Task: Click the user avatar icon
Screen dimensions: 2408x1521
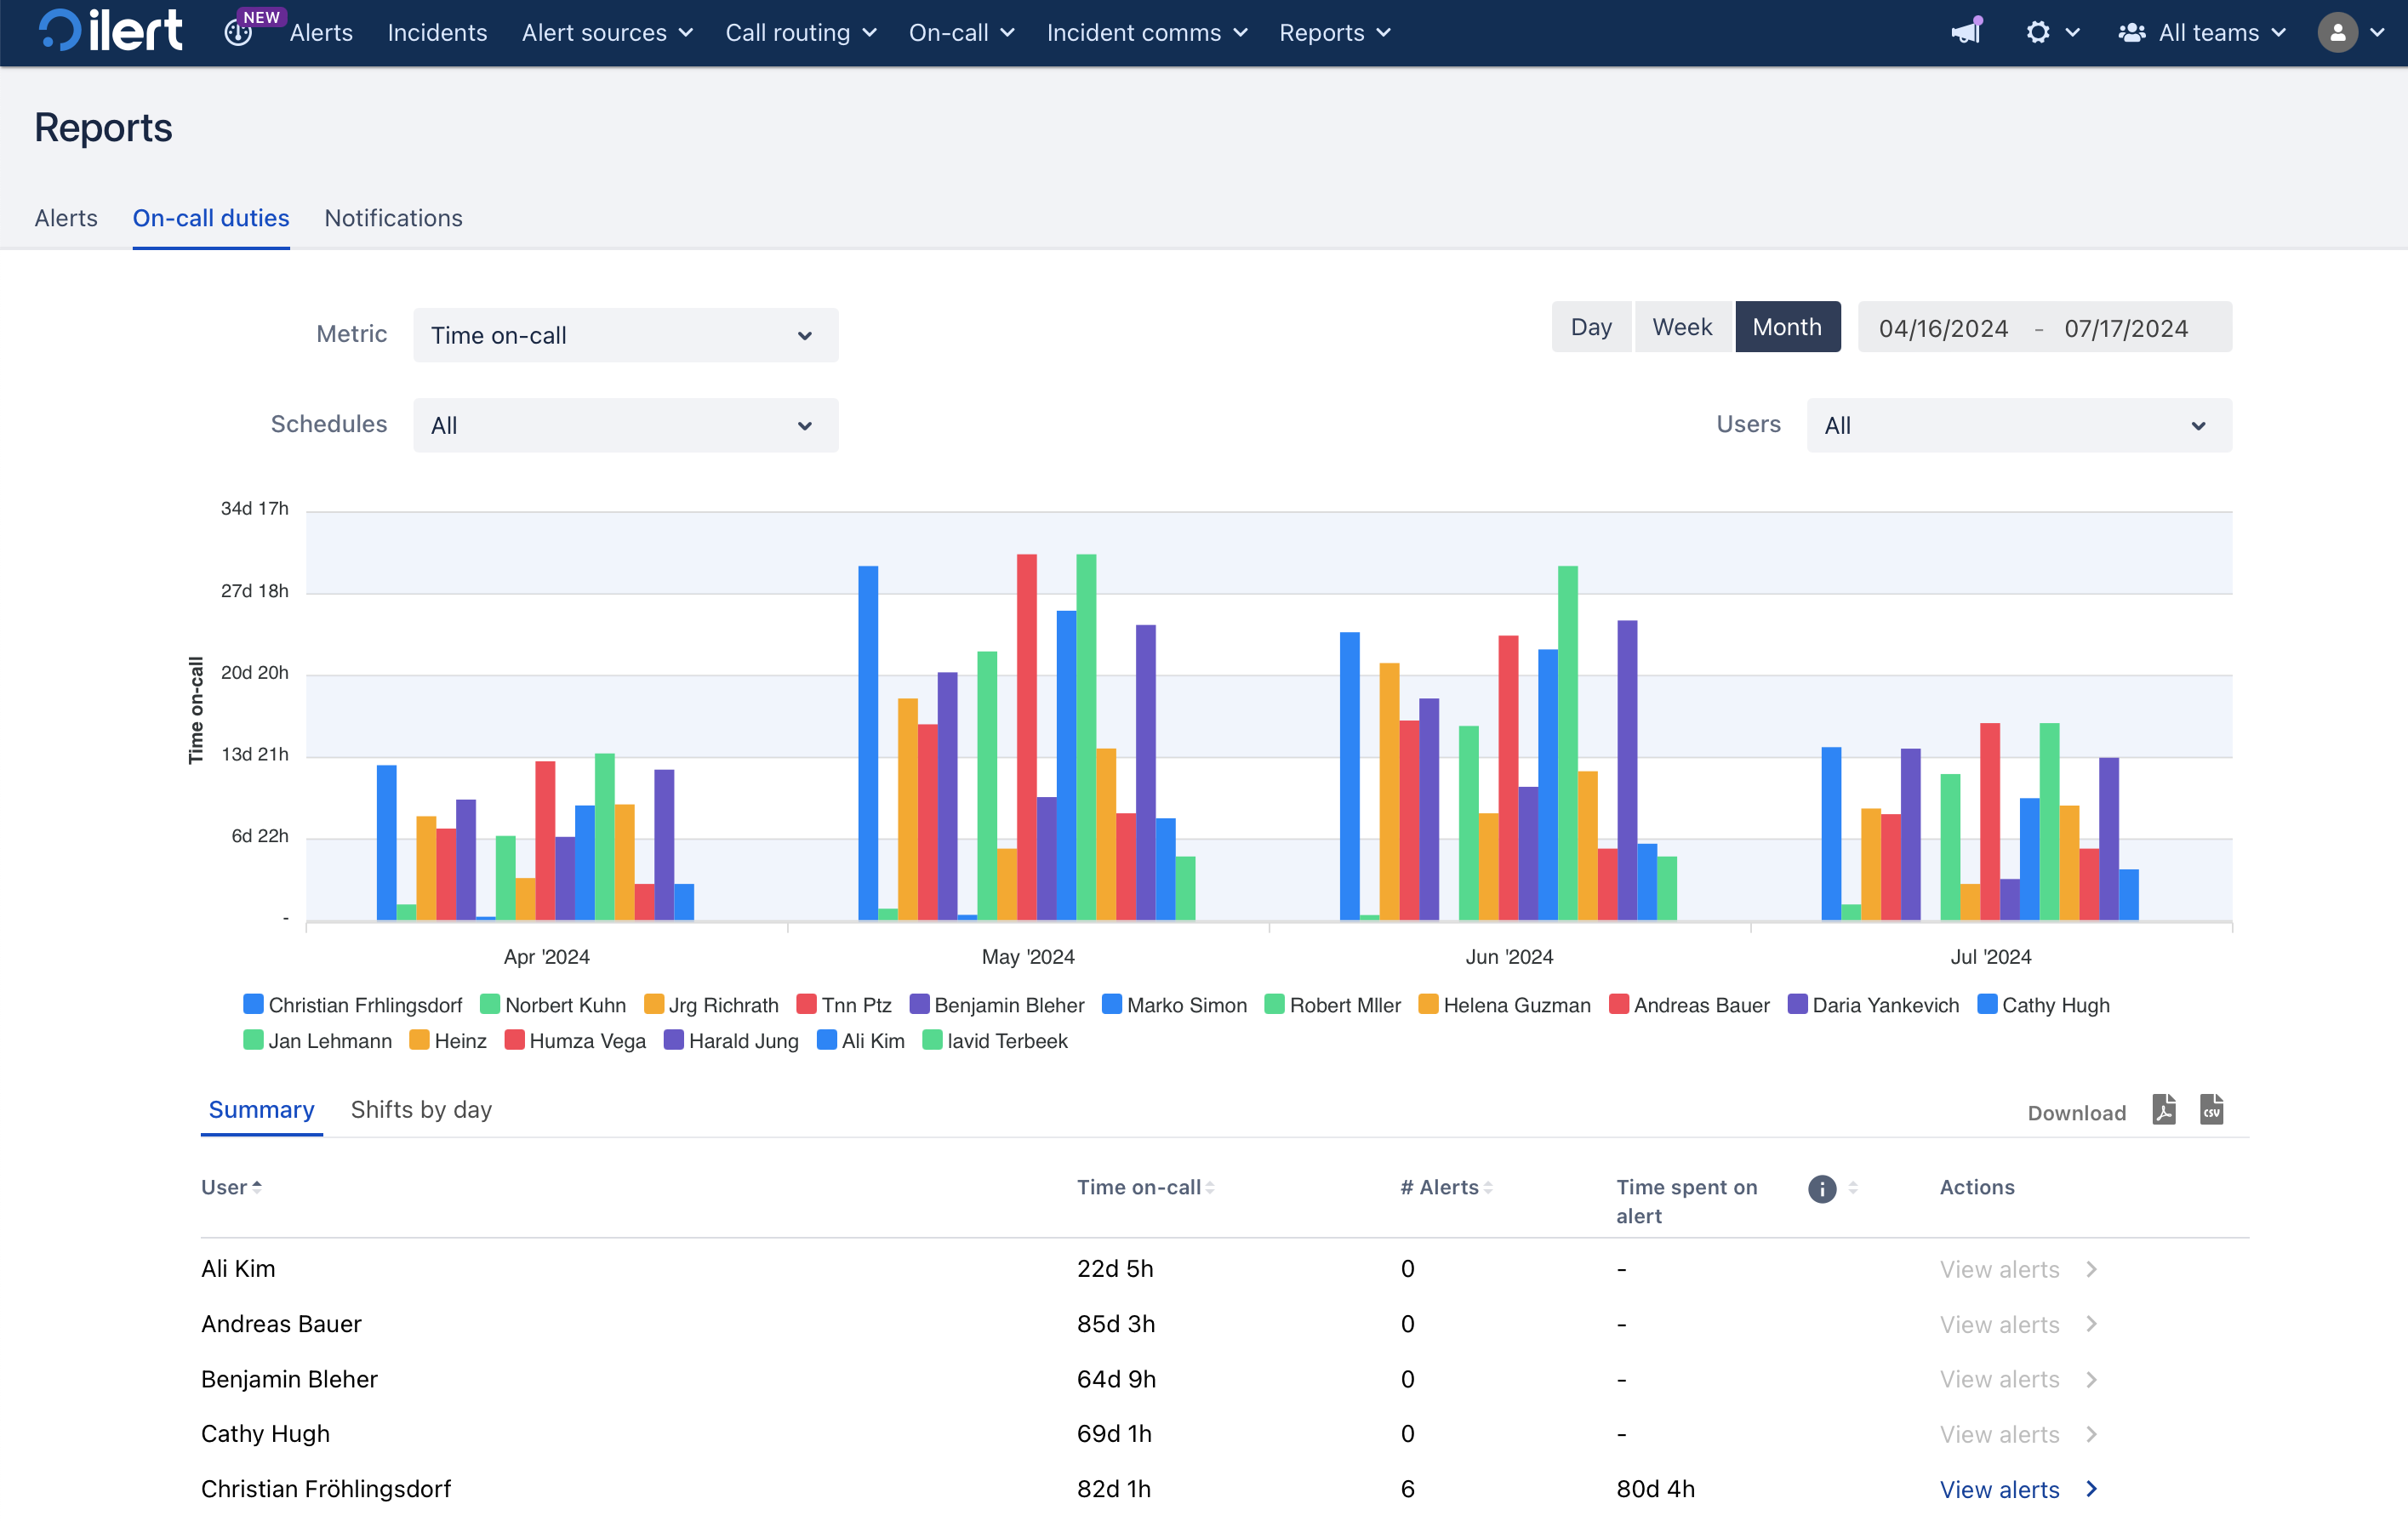Action: pyautogui.click(x=2337, y=32)
